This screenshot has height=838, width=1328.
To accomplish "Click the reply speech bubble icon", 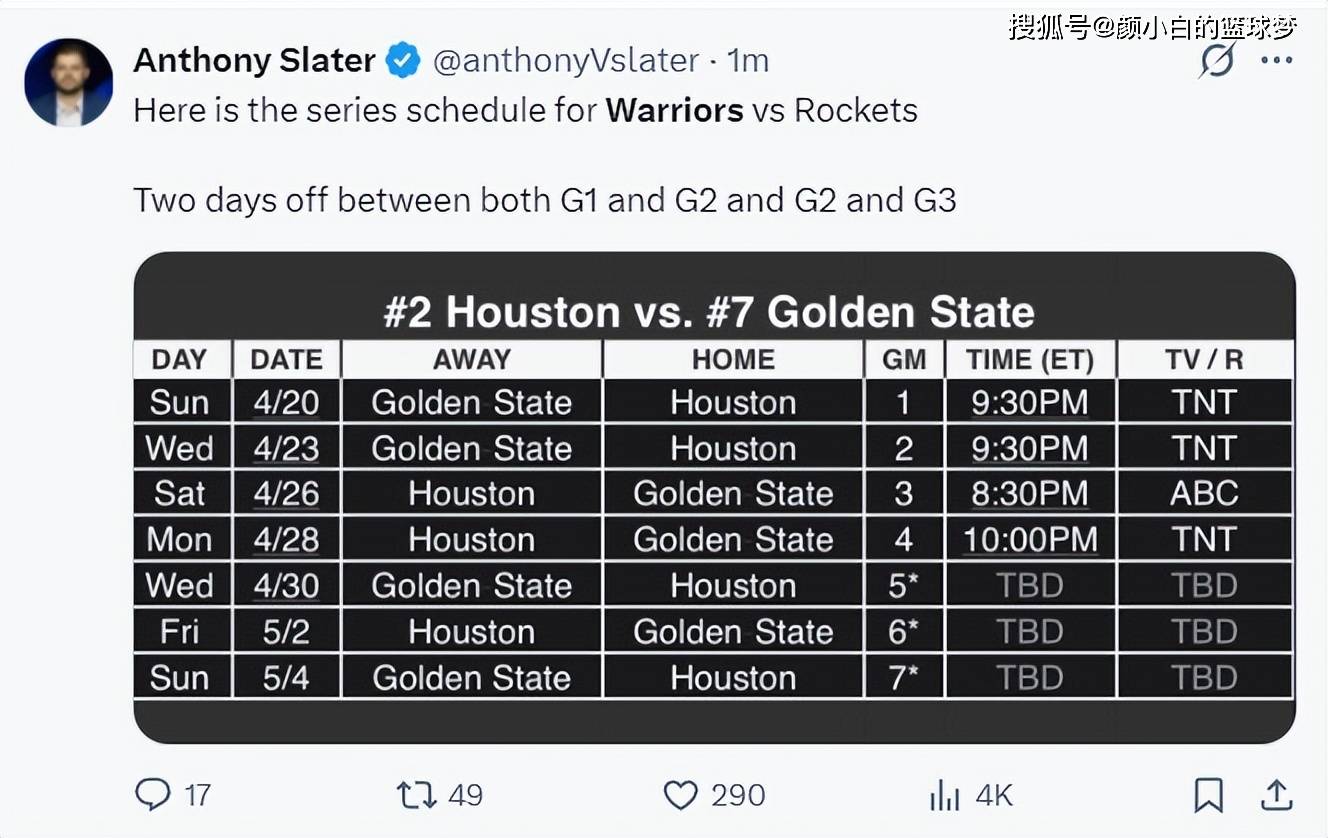I will [x=153, y=795].
